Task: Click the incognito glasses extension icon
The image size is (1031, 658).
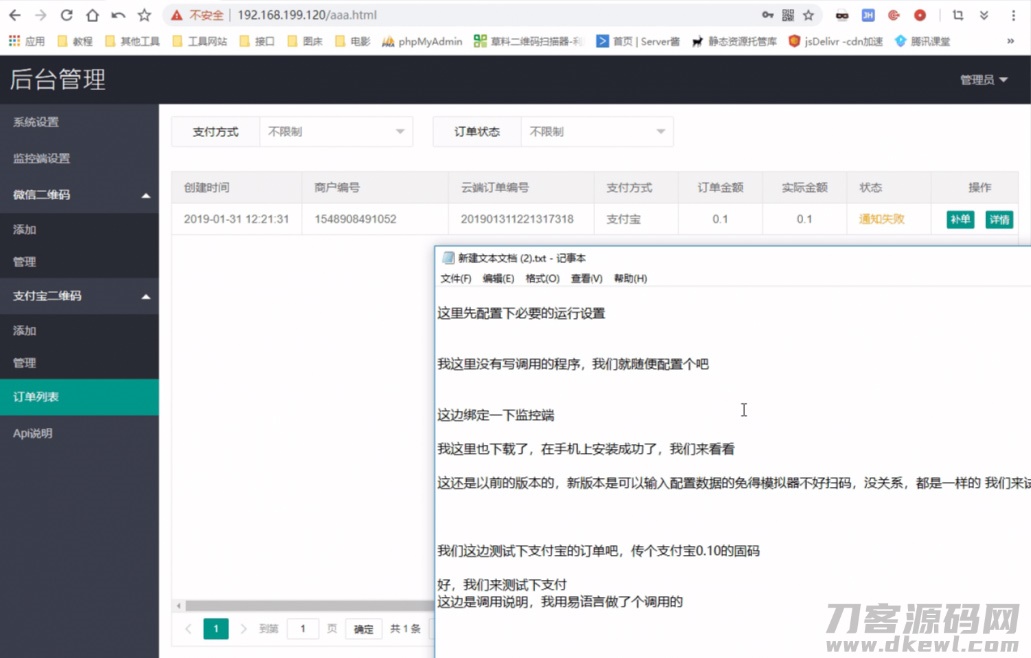Action: (x=841, y=15)
